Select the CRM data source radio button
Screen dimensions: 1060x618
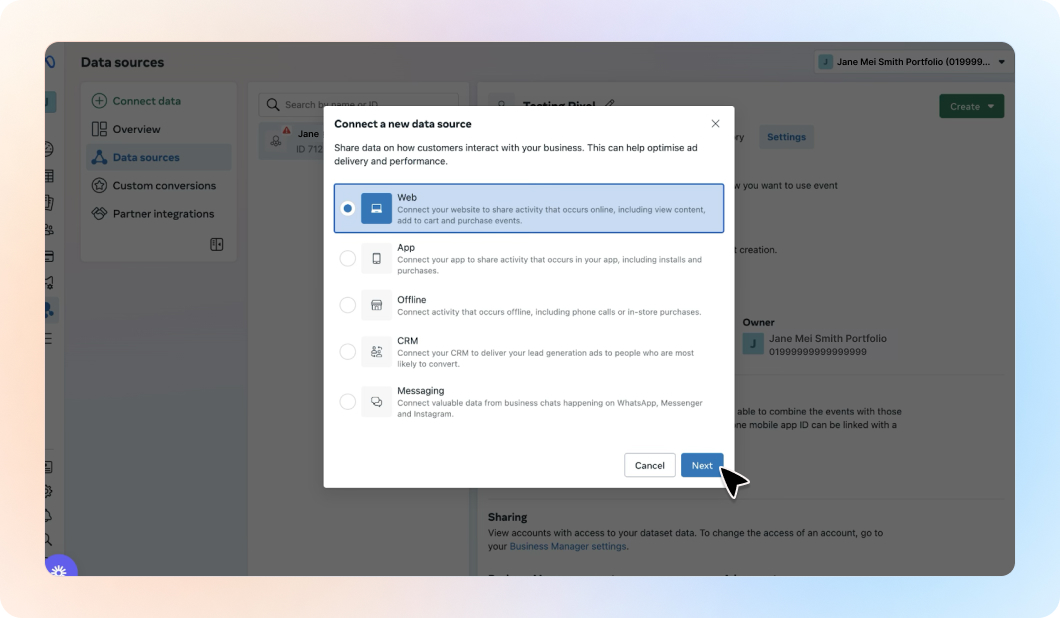click(347, 352)
